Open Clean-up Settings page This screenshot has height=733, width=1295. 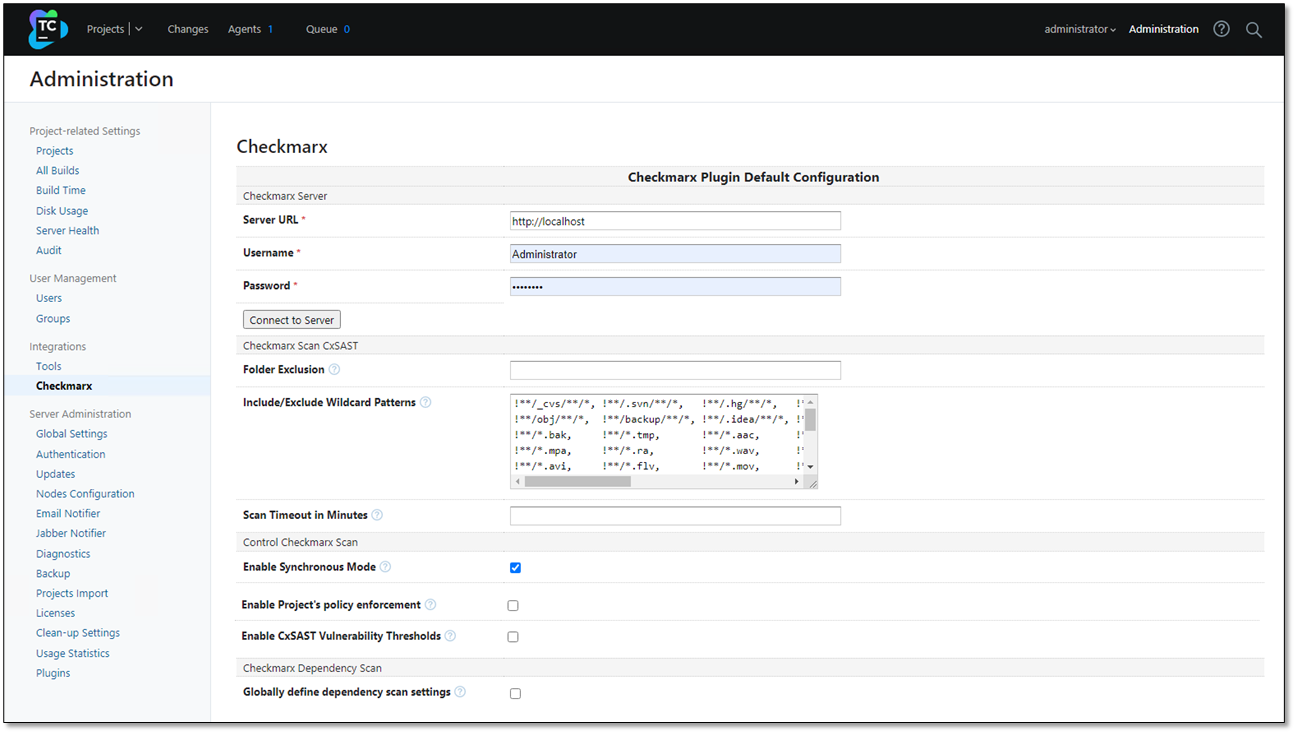(78, 633)
